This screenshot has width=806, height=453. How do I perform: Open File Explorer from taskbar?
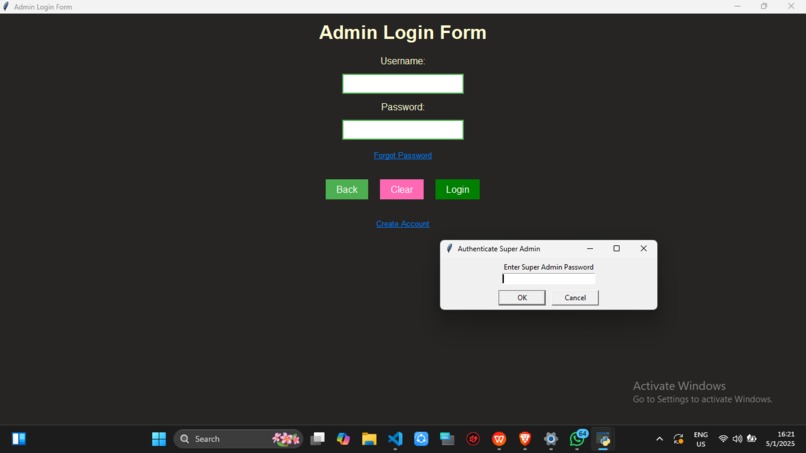(x=369, y=439)
